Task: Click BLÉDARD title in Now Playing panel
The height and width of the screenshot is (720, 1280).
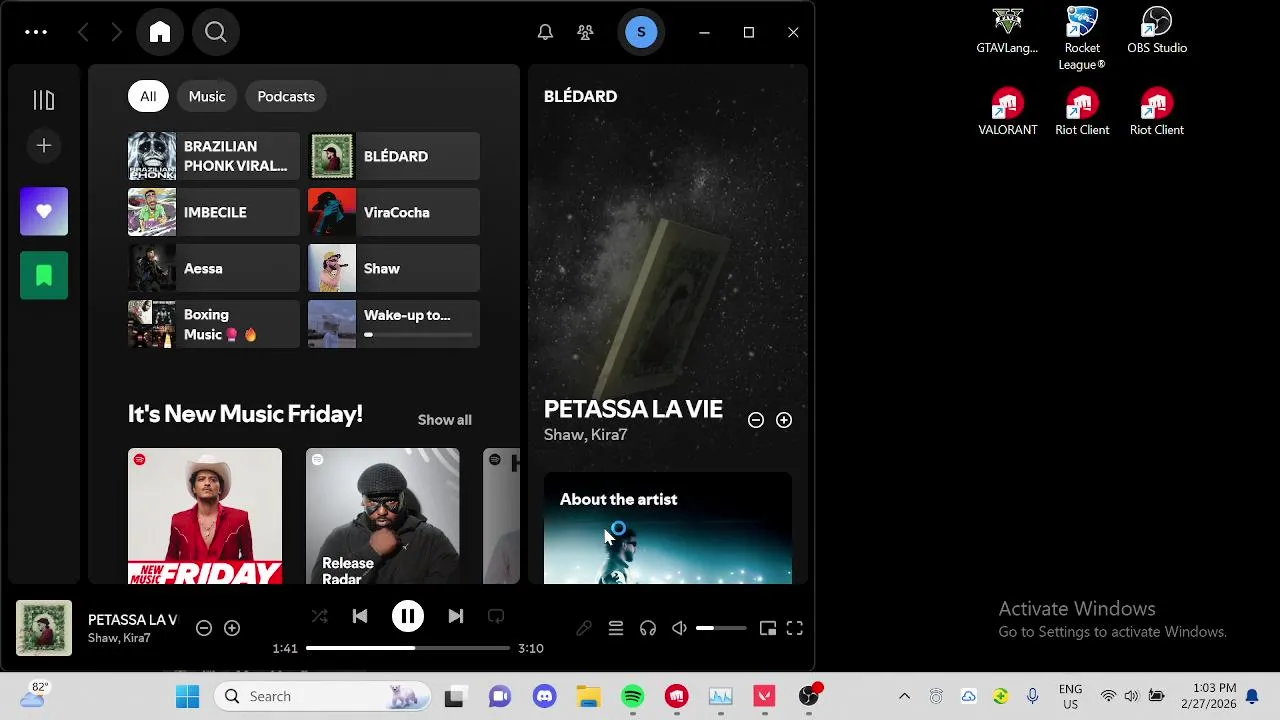Action: point(580,96)
